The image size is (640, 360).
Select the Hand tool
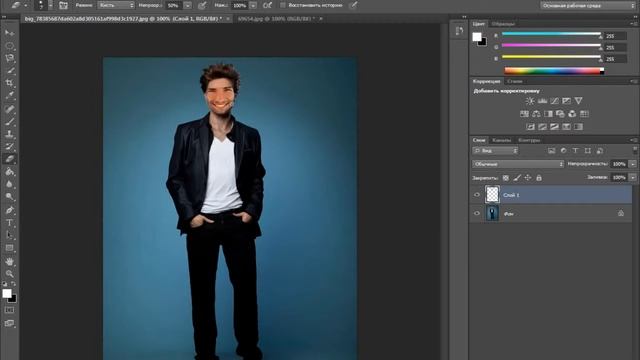click(9, 261)
